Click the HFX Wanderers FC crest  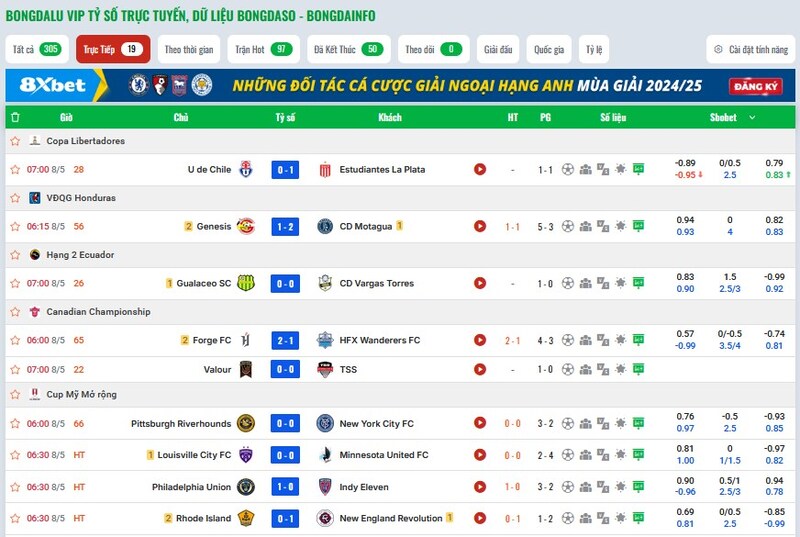point(325,340)
